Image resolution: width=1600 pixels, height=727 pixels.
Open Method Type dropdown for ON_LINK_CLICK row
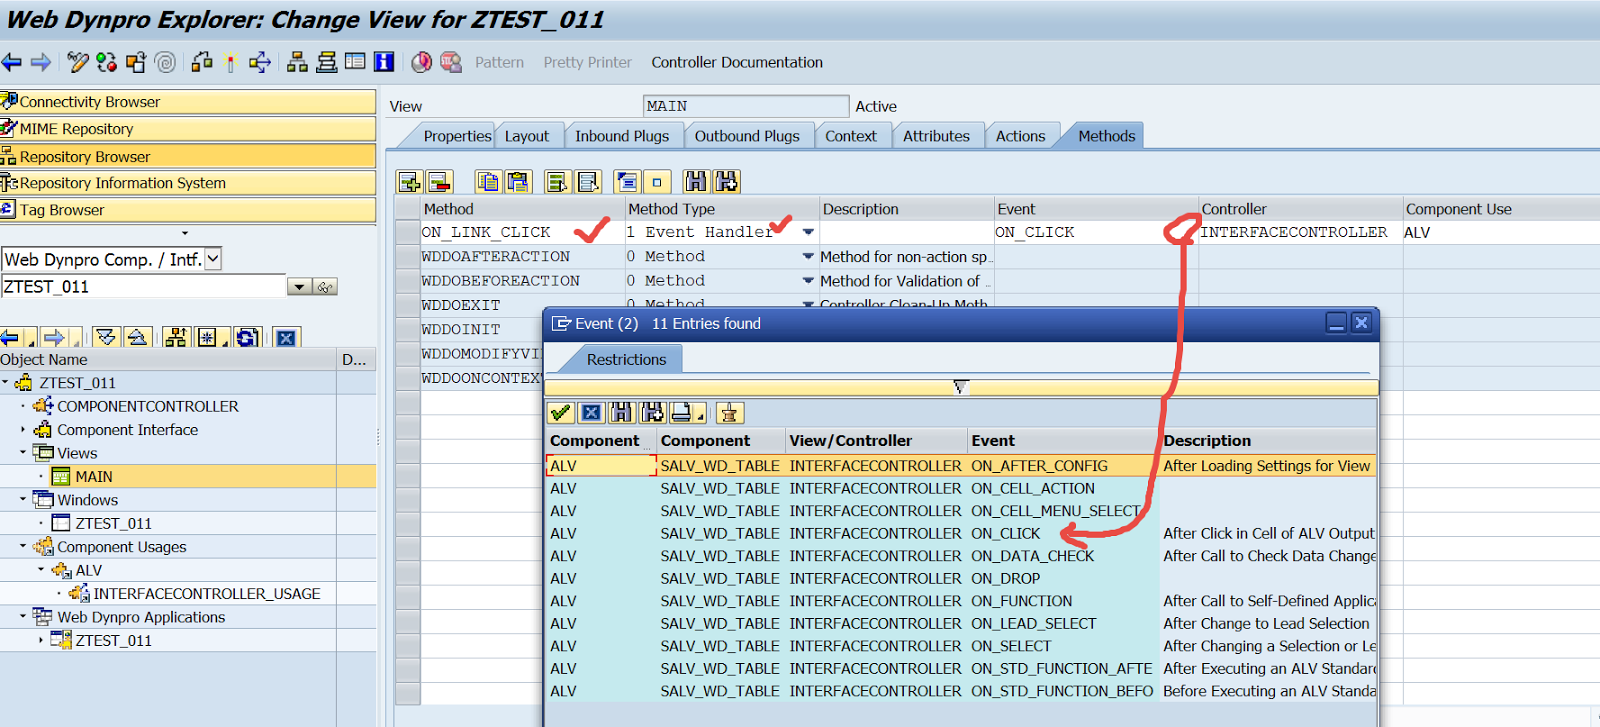(x=808, y=232)
